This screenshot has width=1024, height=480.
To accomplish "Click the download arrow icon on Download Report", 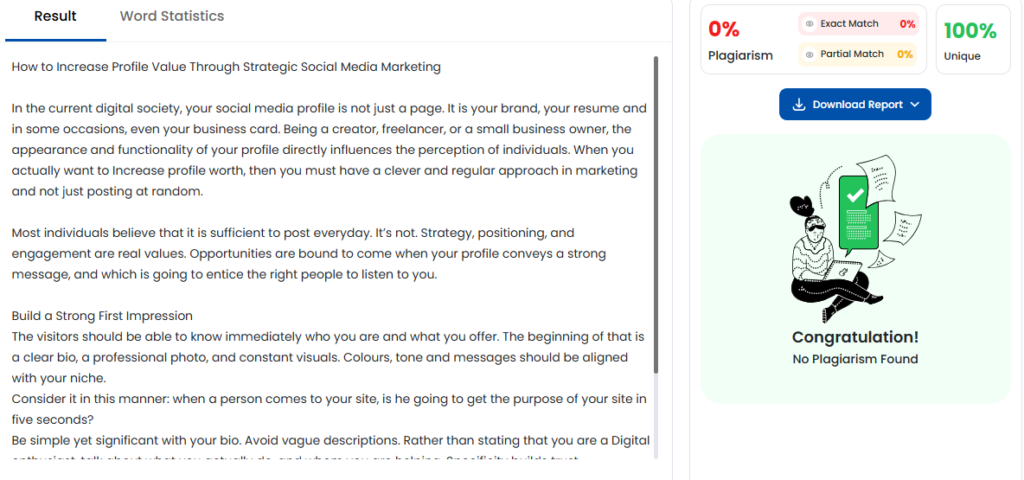I will tap(798, 105).
